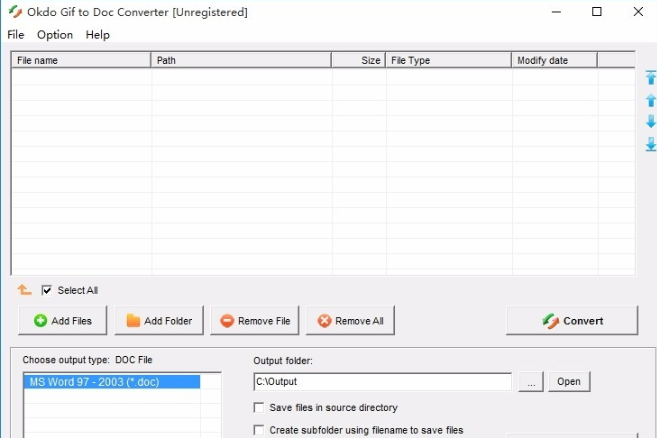The width and height of the screenshot is (657, 438).
Task: Click the Remove File button
Action: click(x=255, y=321)
